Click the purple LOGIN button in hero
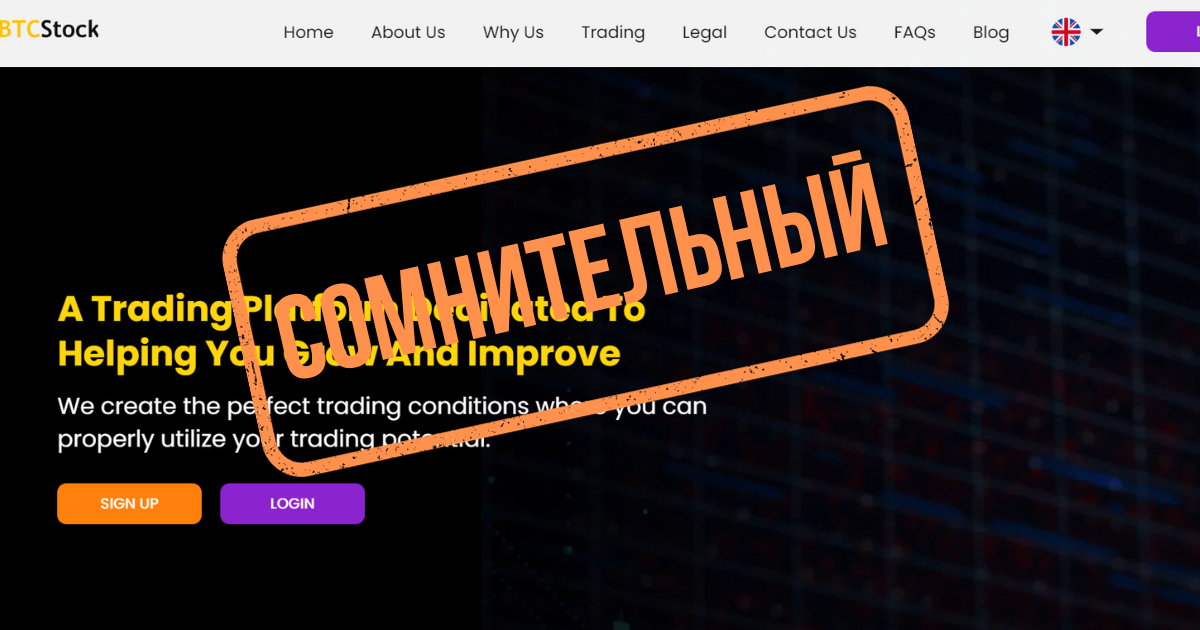This screenshot has height=630, width=1200. 292,504
